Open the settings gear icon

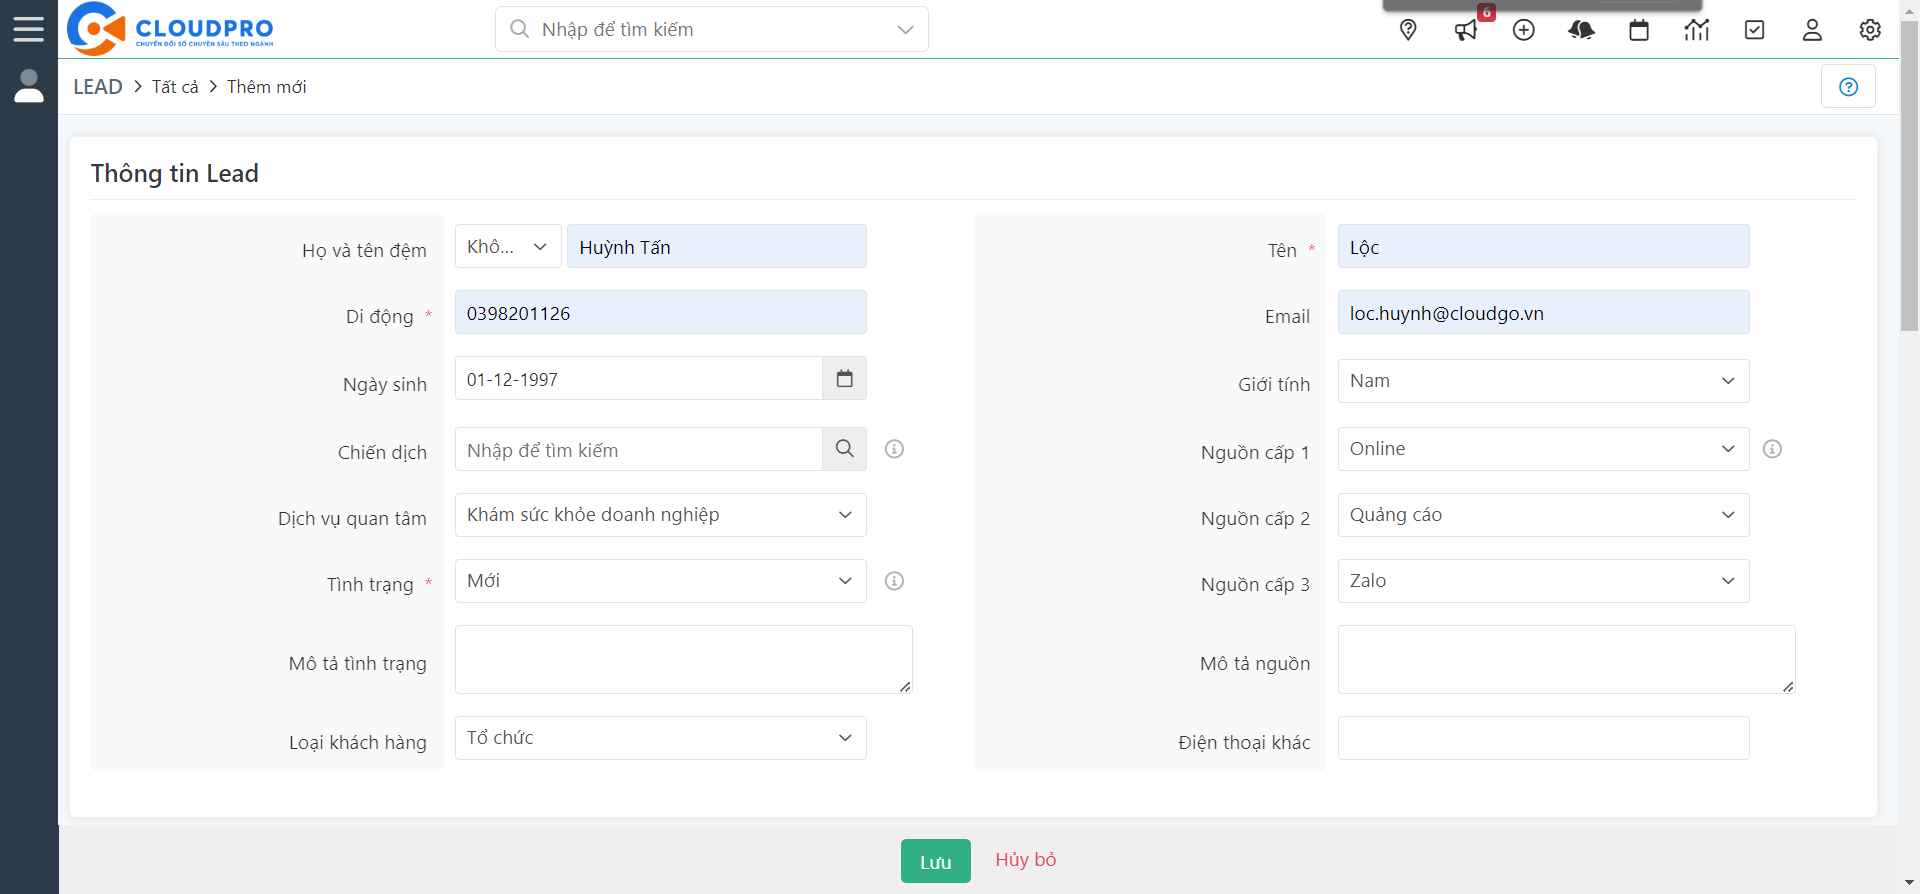pyautogui.click(x=1870, y=30)
